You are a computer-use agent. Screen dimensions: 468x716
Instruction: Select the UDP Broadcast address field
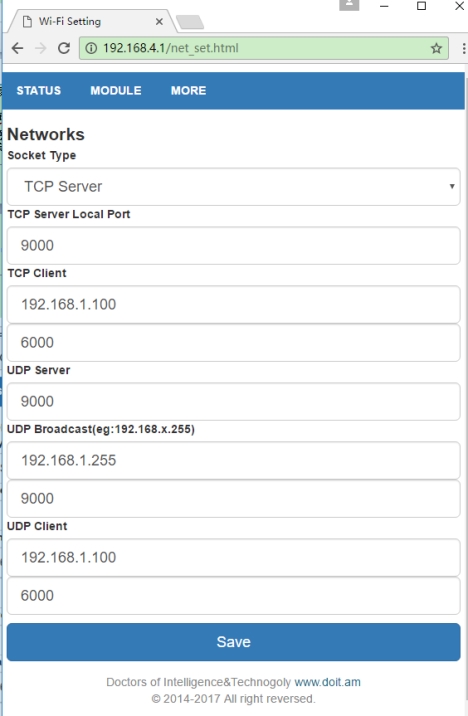point(233,460)
